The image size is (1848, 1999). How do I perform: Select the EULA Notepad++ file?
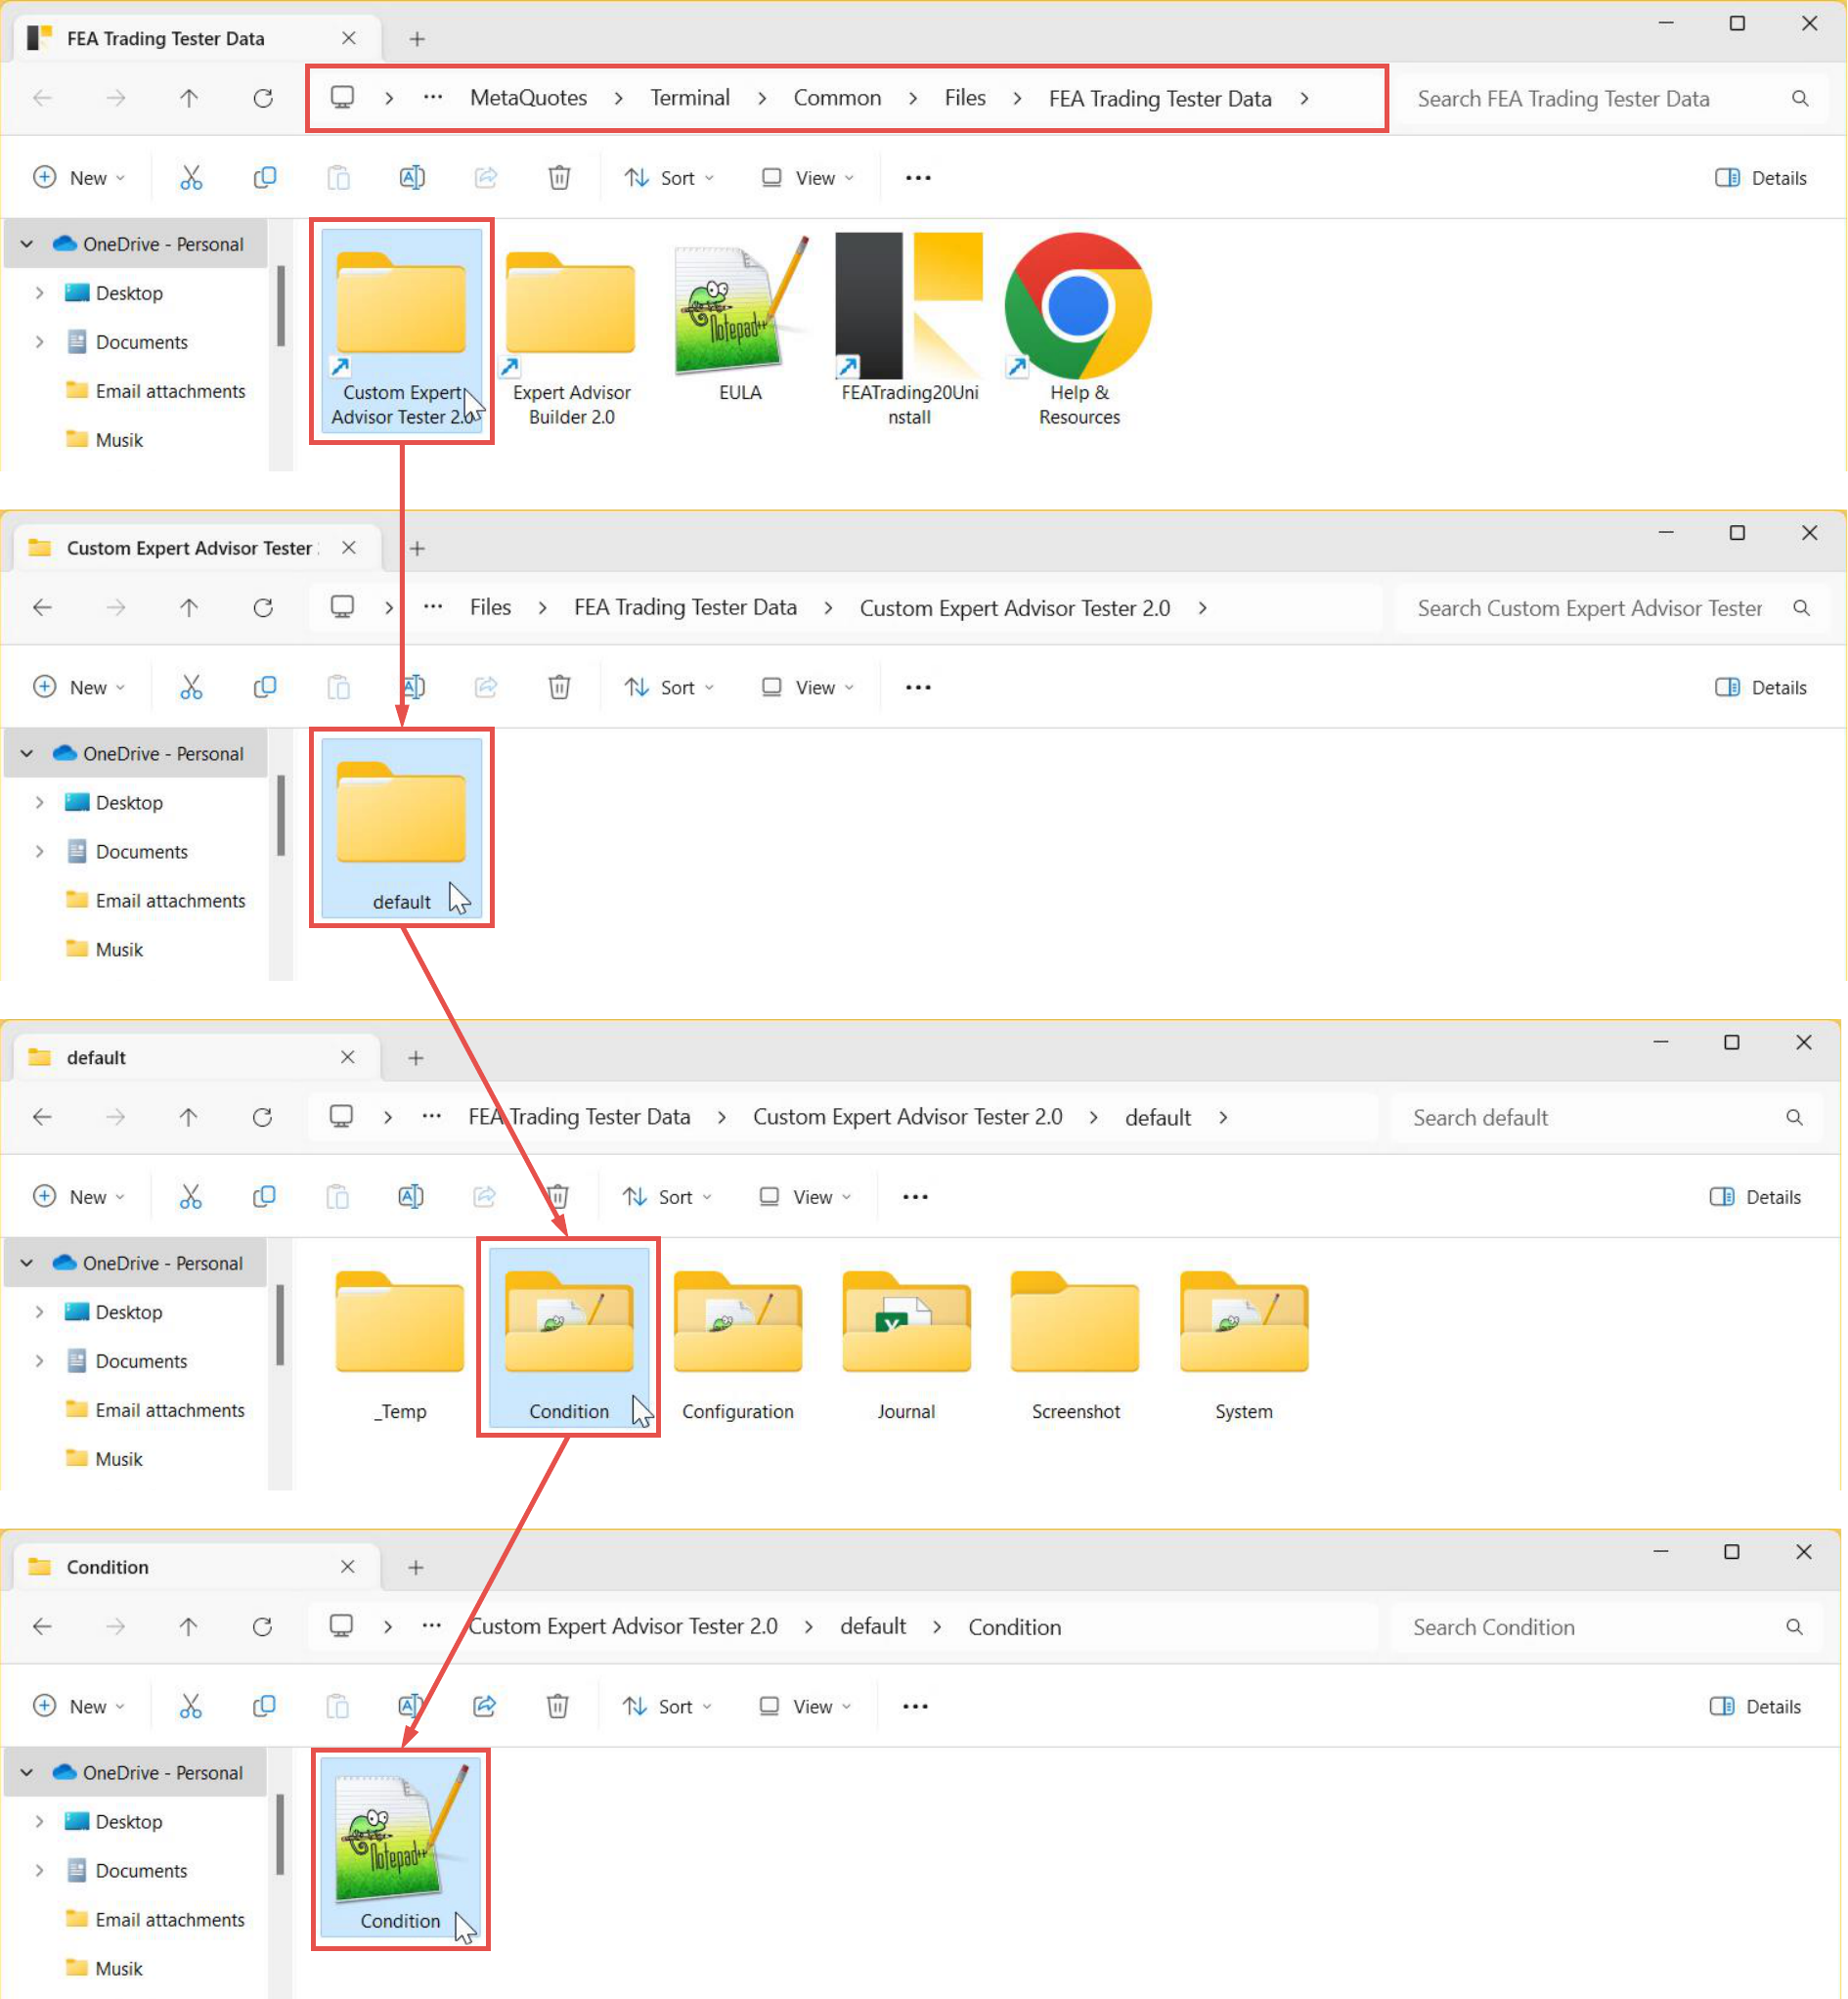coord(740,320)
